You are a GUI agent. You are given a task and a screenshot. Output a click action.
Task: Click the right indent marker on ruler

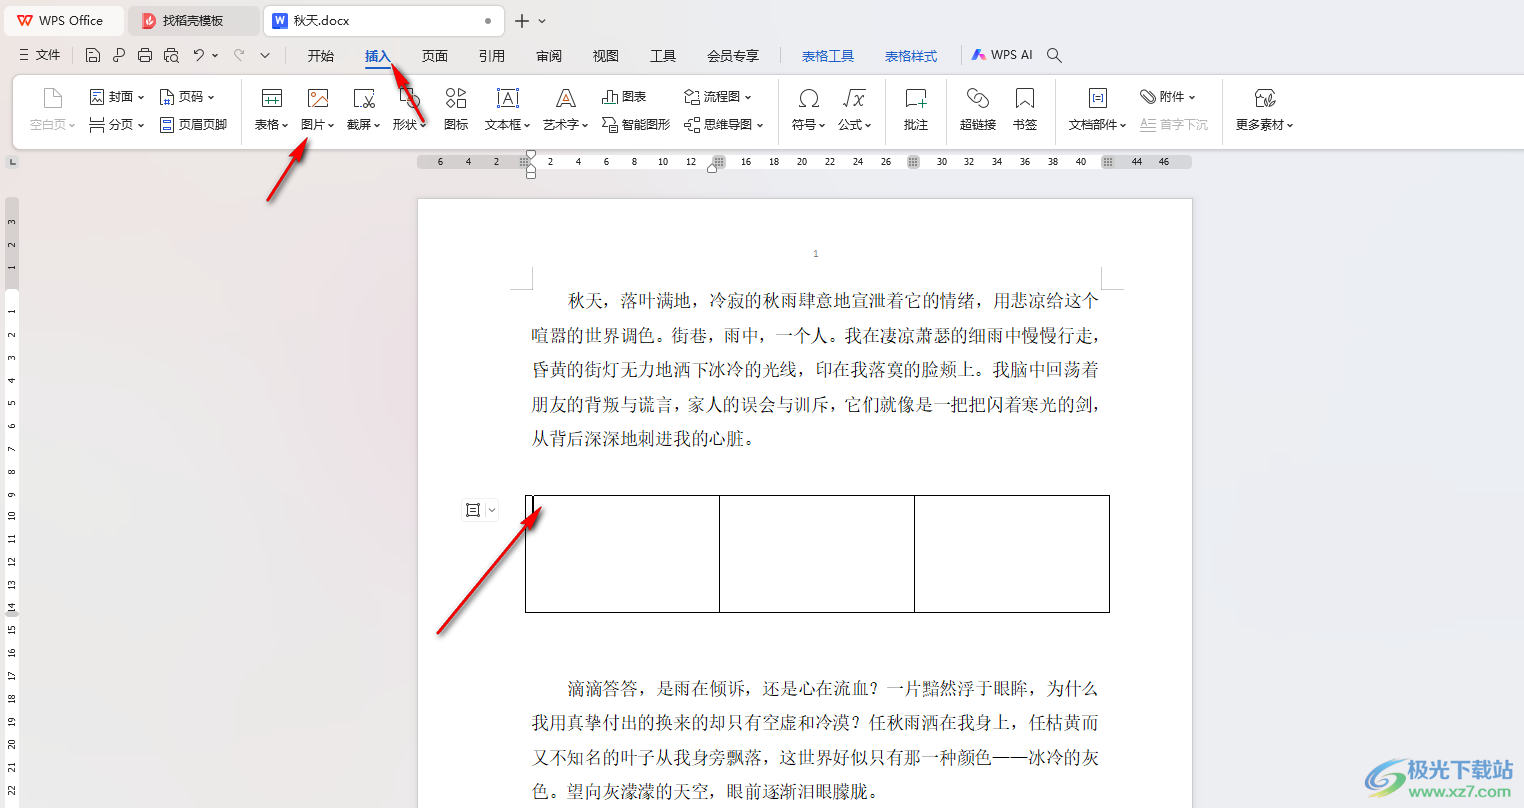tap(712, 168)
